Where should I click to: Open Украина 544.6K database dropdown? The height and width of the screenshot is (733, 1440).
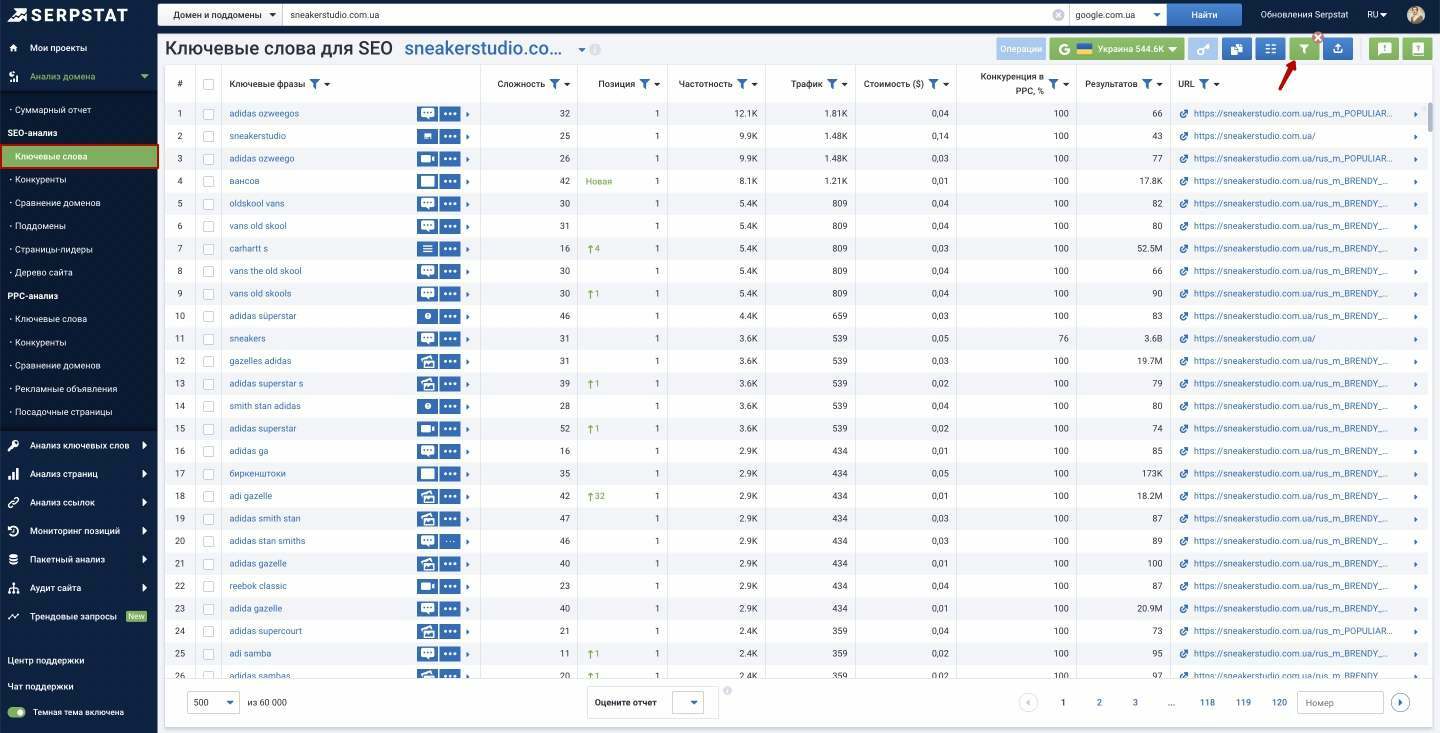1117,48
